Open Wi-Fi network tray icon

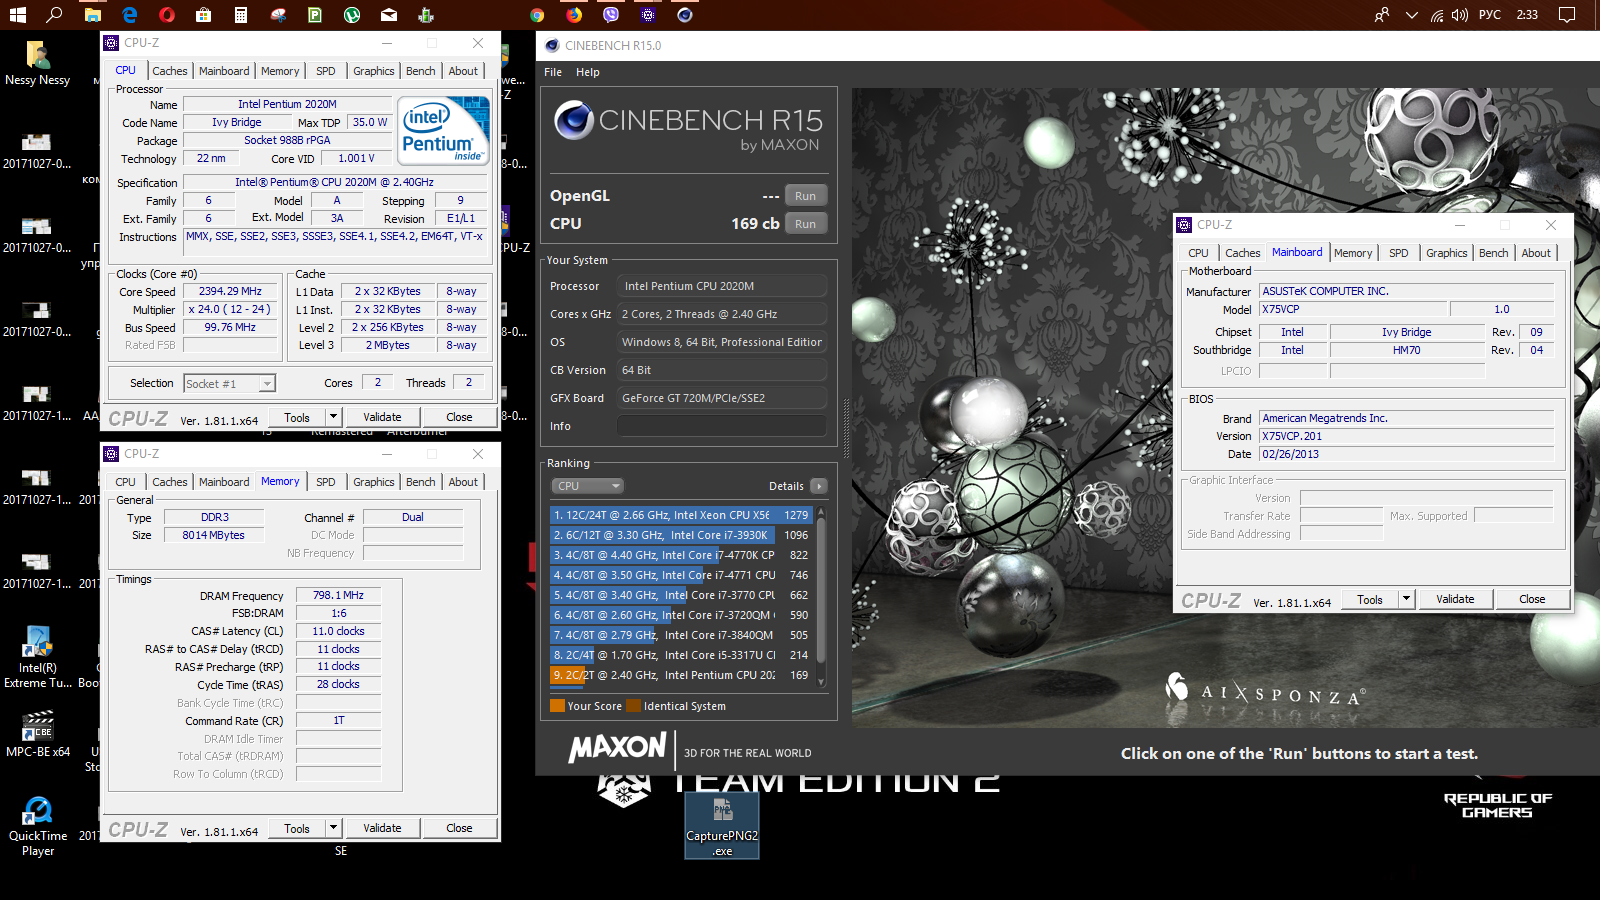pos(1437,15)
